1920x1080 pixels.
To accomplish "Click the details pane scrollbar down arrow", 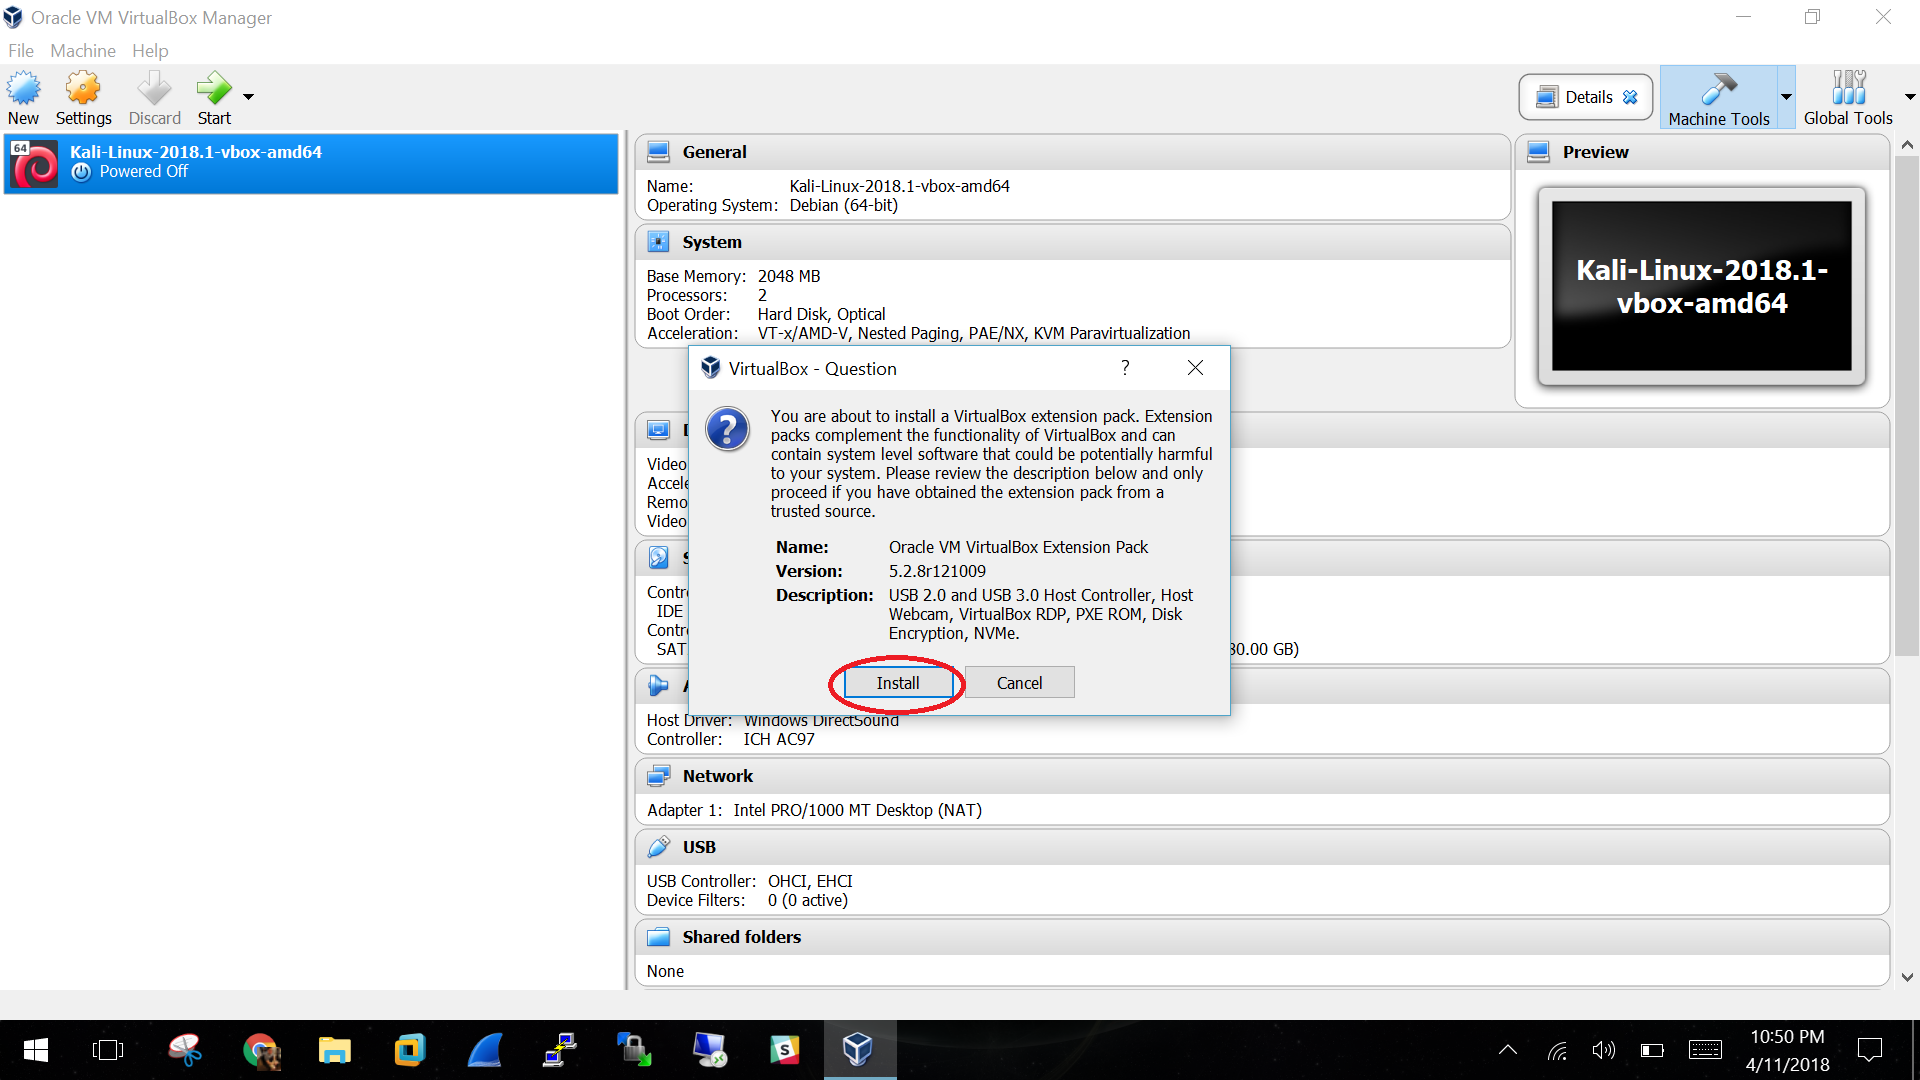I will tap(1906, 977).
